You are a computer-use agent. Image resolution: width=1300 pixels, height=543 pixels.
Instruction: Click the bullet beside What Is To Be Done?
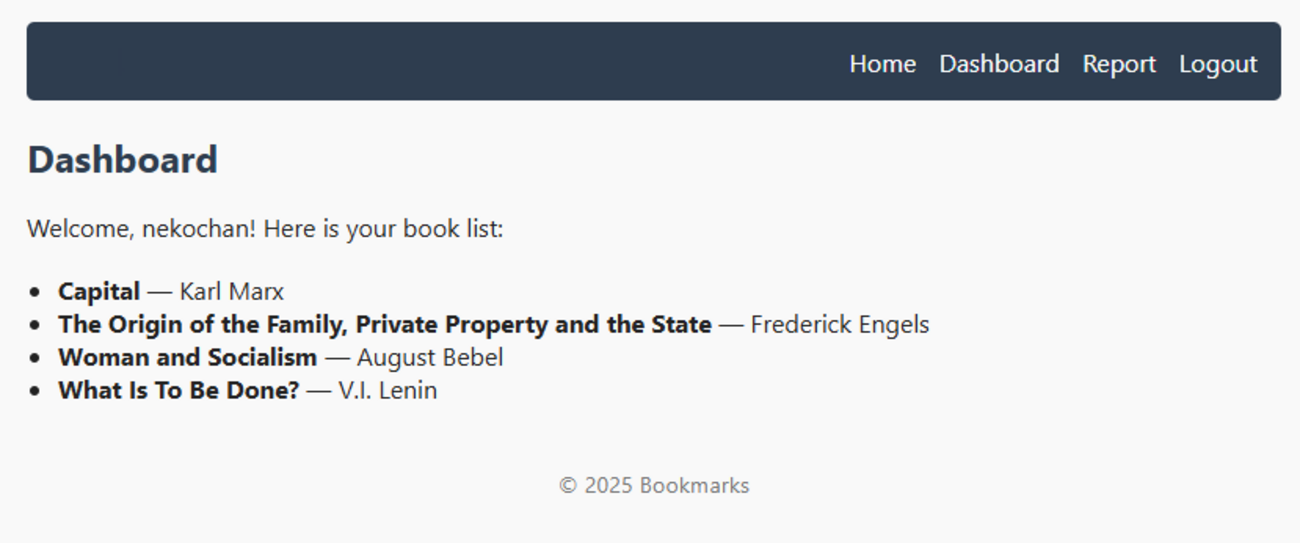coord(36,392)
